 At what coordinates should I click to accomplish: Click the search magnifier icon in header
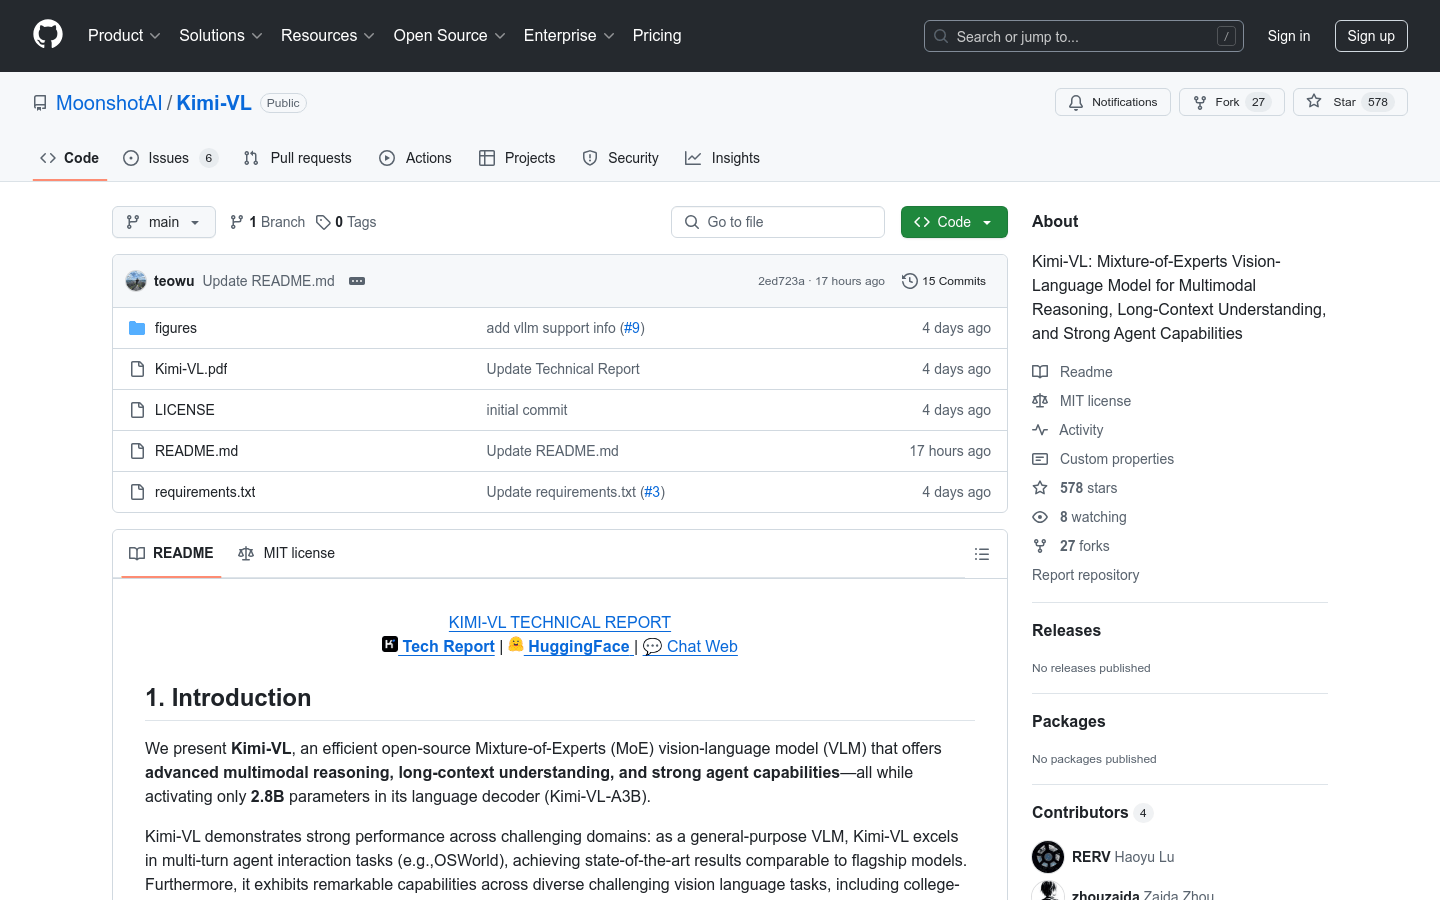coord(941,36)
